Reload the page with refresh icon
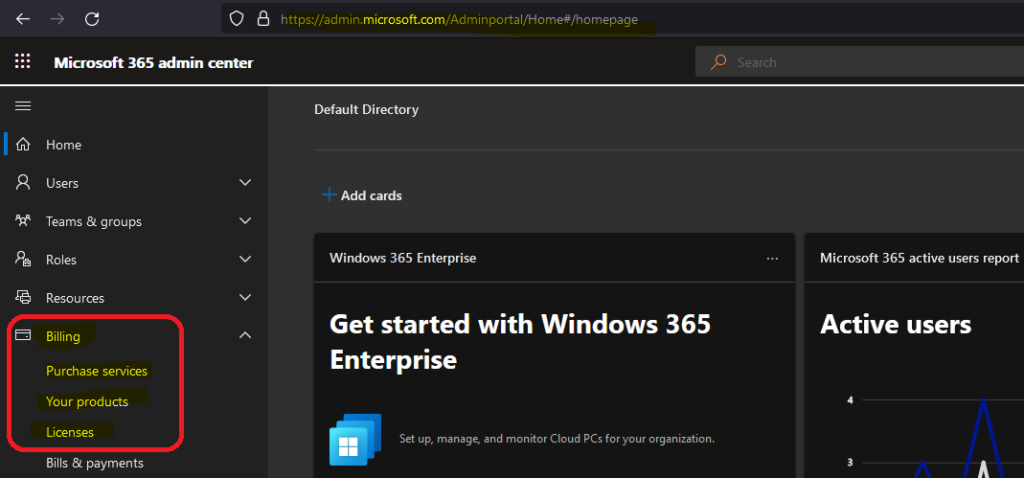This screenshot has height=478, width=1024. (x=92, y=19)
